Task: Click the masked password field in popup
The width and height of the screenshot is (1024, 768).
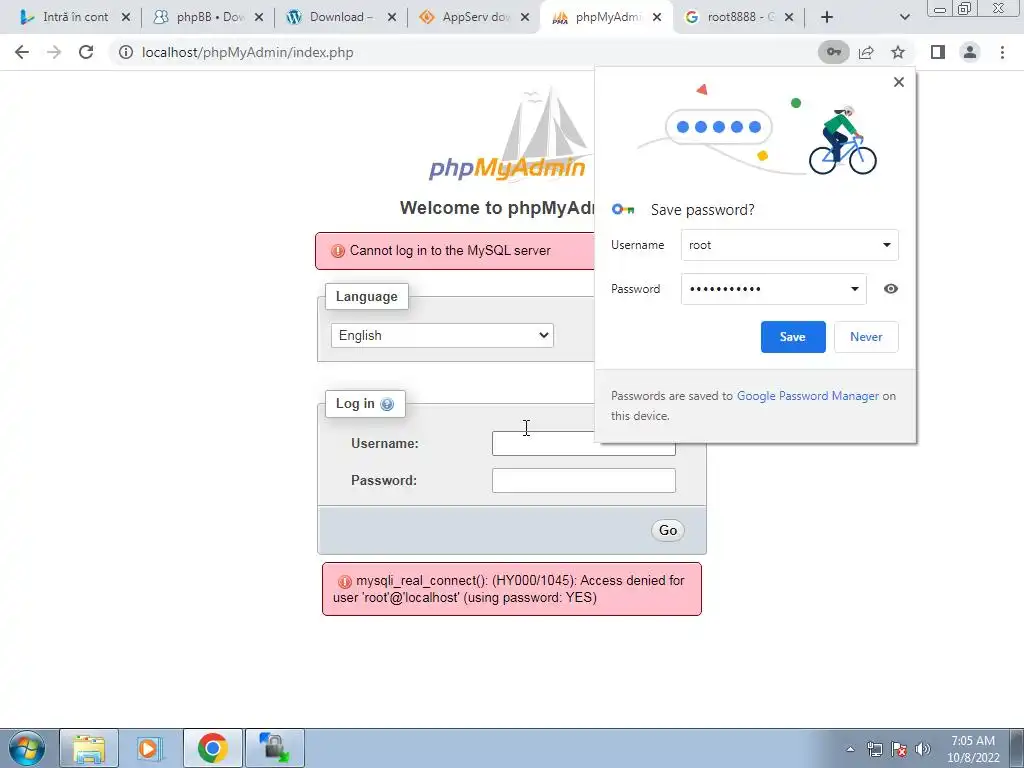Action: [x=773, y=289]
